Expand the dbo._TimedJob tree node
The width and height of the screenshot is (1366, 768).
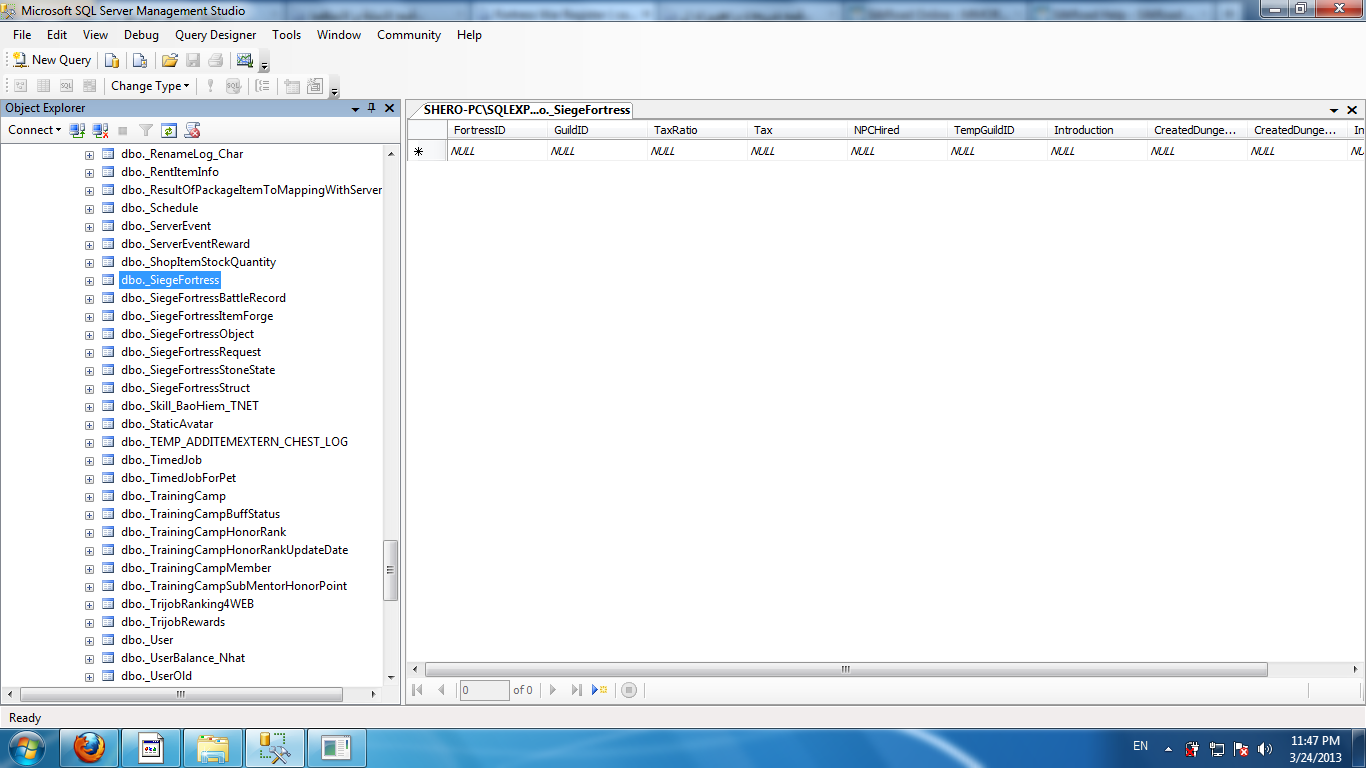(x=89, y=461)
